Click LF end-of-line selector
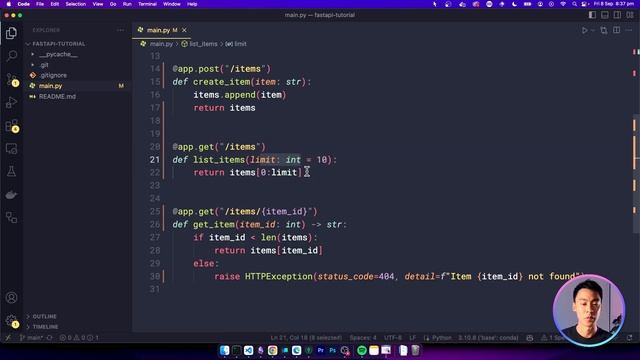Viewport: 640px width, 360px height. click(413, 338)
